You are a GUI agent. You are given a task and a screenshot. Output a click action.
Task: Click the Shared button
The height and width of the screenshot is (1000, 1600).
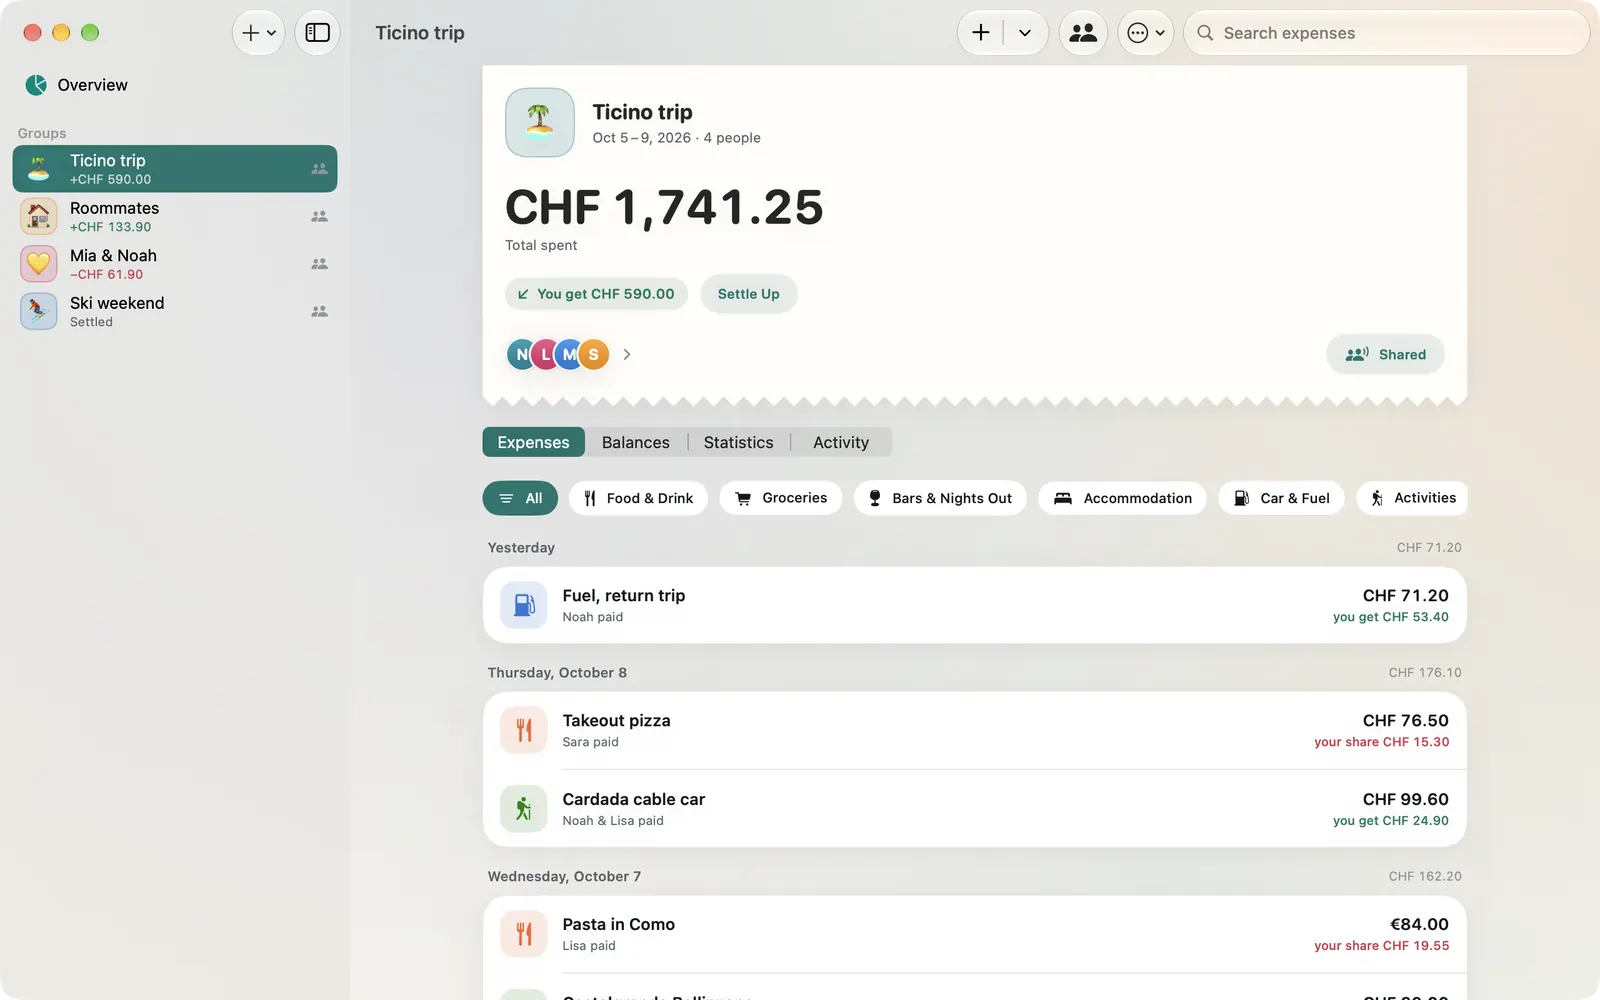(1385, 354)
